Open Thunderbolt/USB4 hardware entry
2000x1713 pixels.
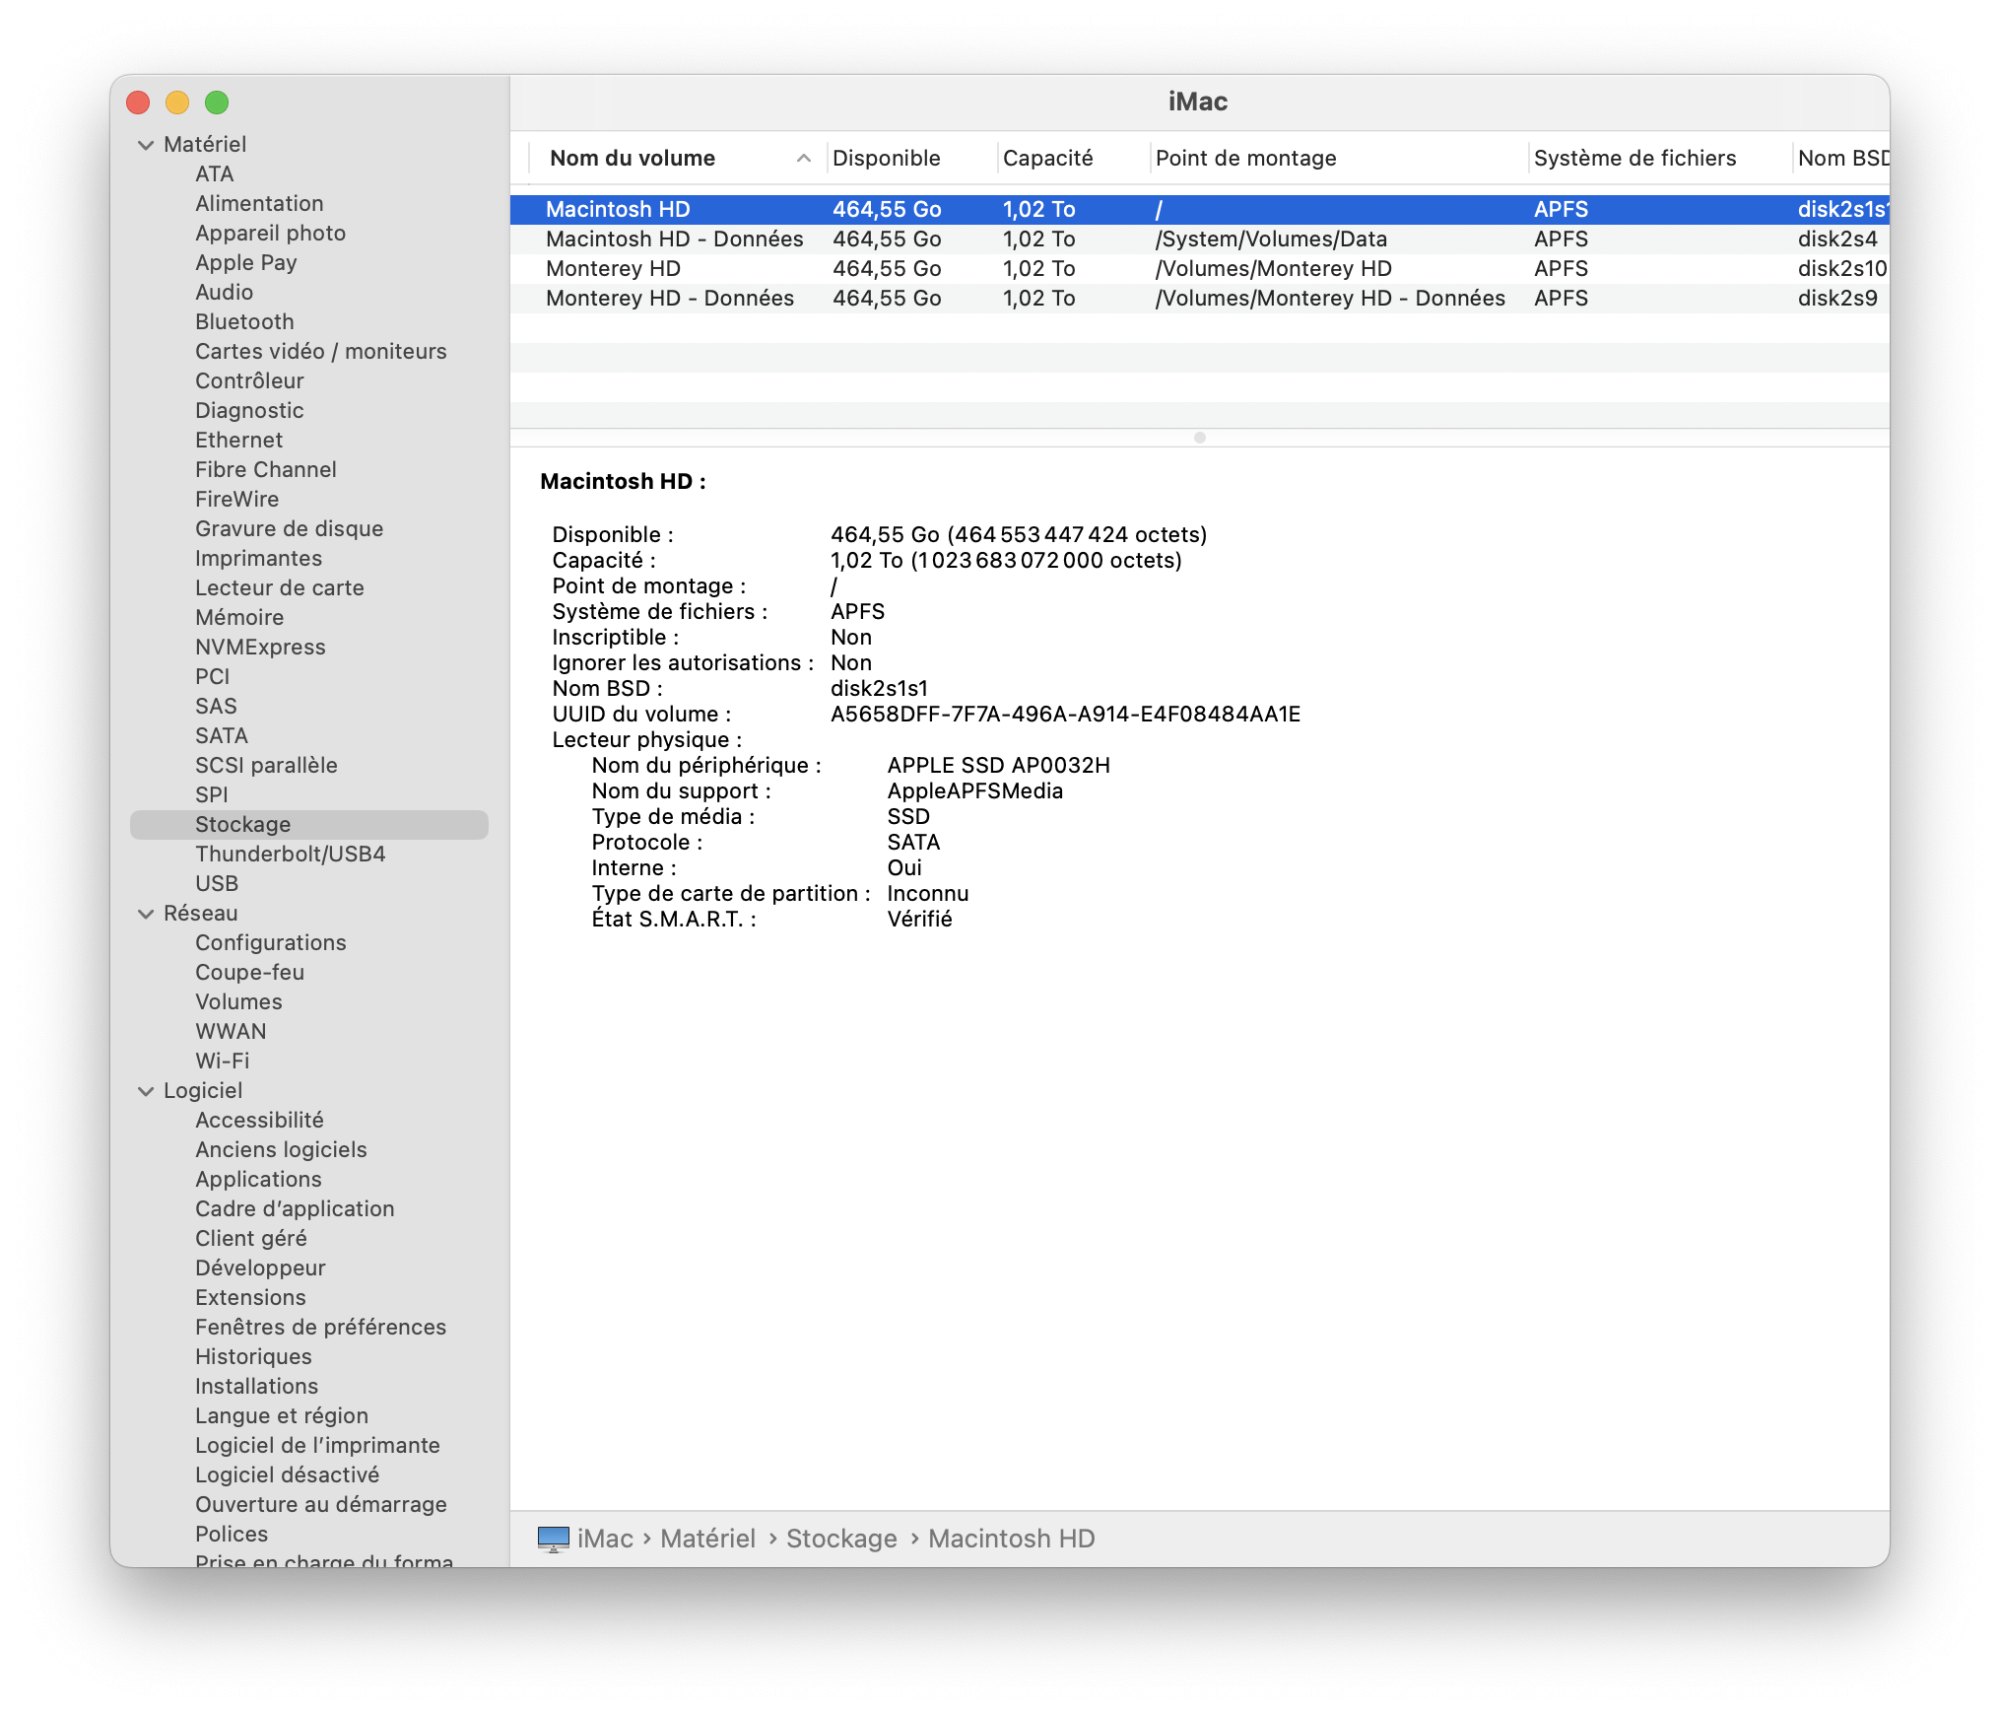[290, 854]
